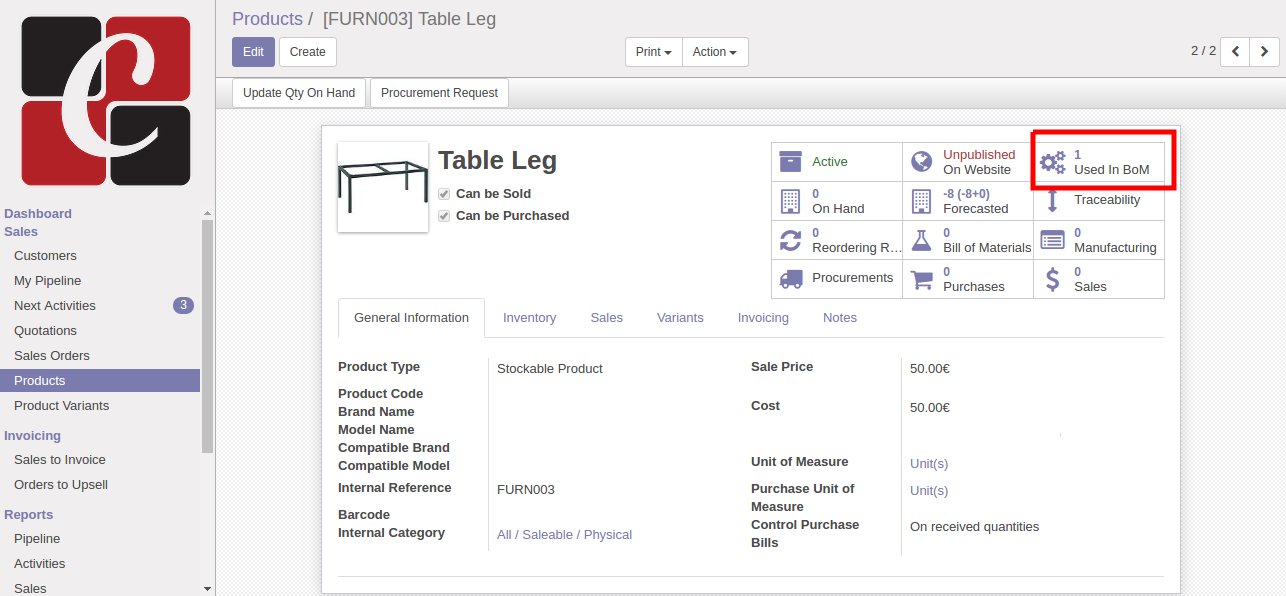The height and width of the screenshot is (596, 1286).
Task: Open Bill of Materials flask icon
Action: coord(922,240)
